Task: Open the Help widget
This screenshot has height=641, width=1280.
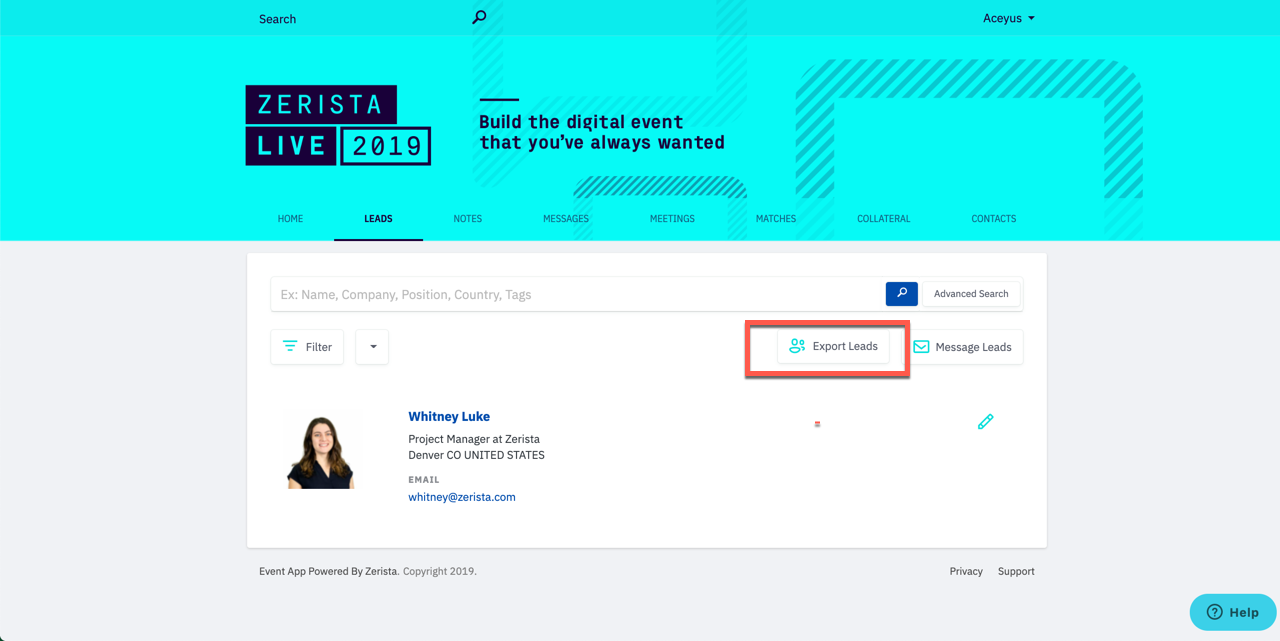Action: tap(1233, 612)
